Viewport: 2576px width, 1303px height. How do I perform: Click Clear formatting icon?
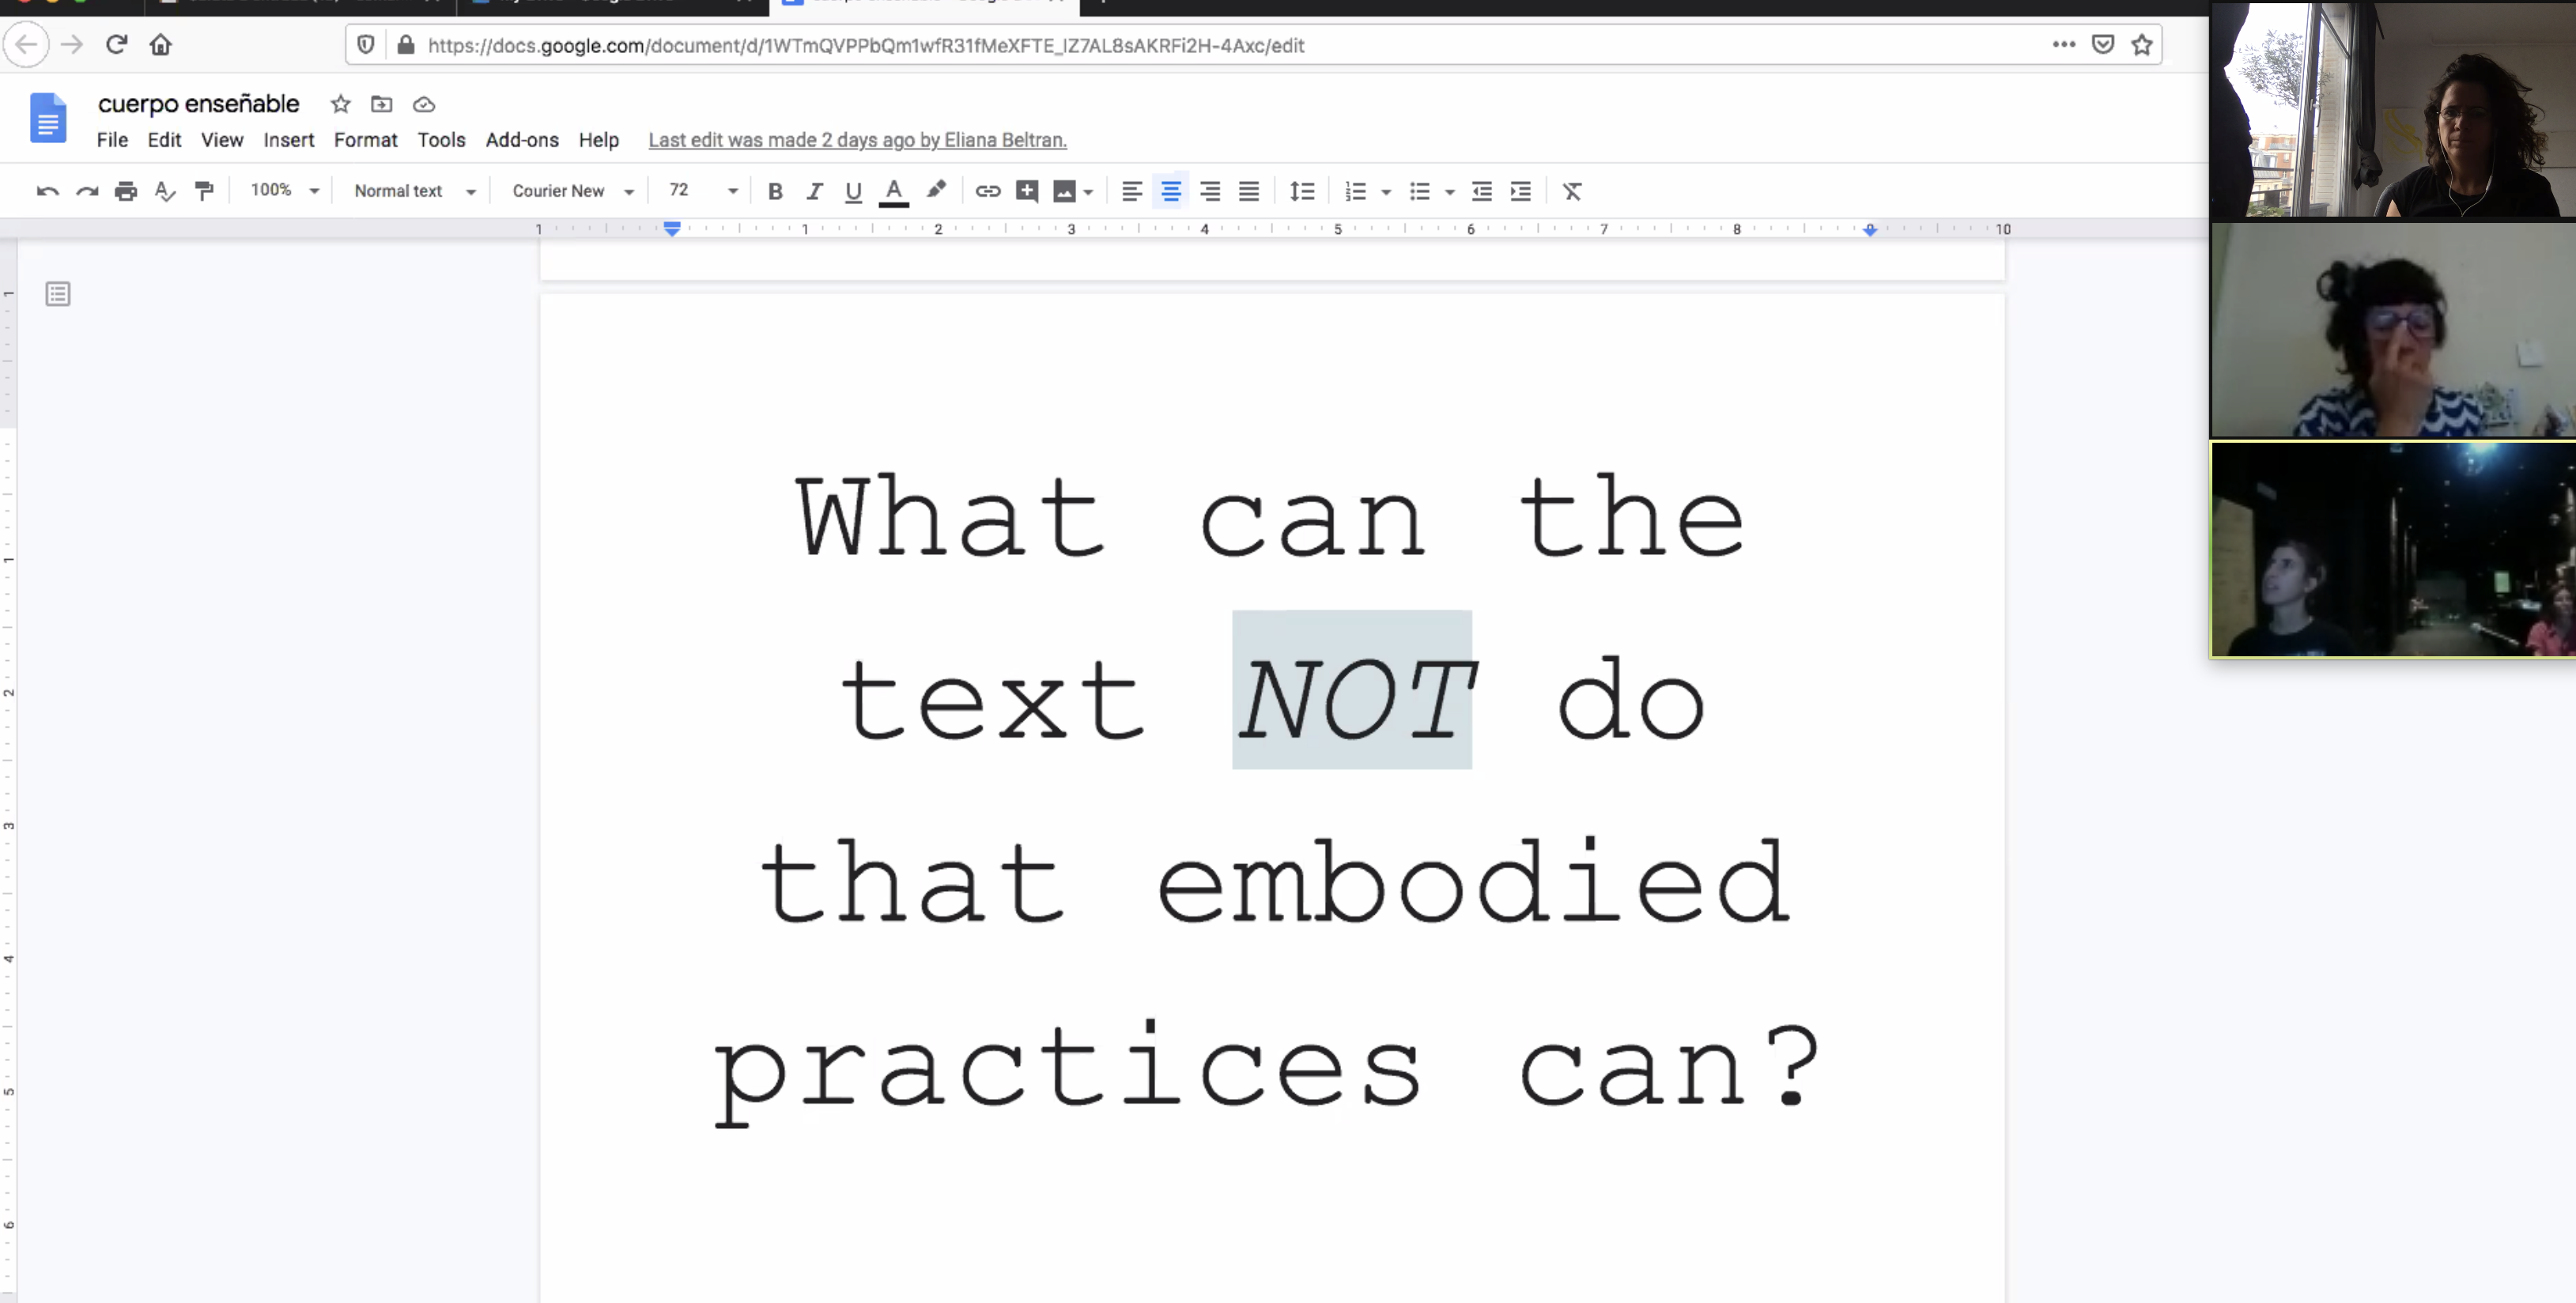coord(1571,191)
